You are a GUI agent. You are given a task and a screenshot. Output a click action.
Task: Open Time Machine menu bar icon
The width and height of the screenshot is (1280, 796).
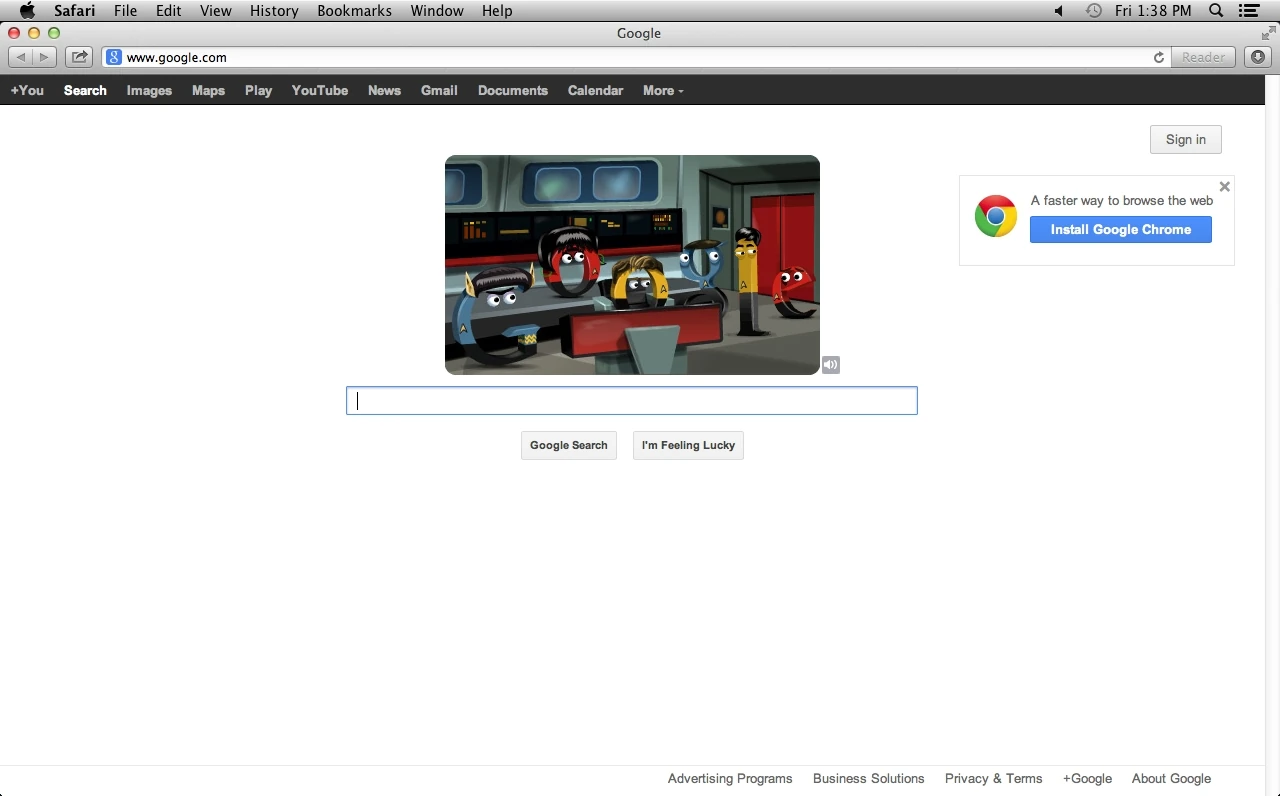pyautogui.click(x=1094, y=11)
